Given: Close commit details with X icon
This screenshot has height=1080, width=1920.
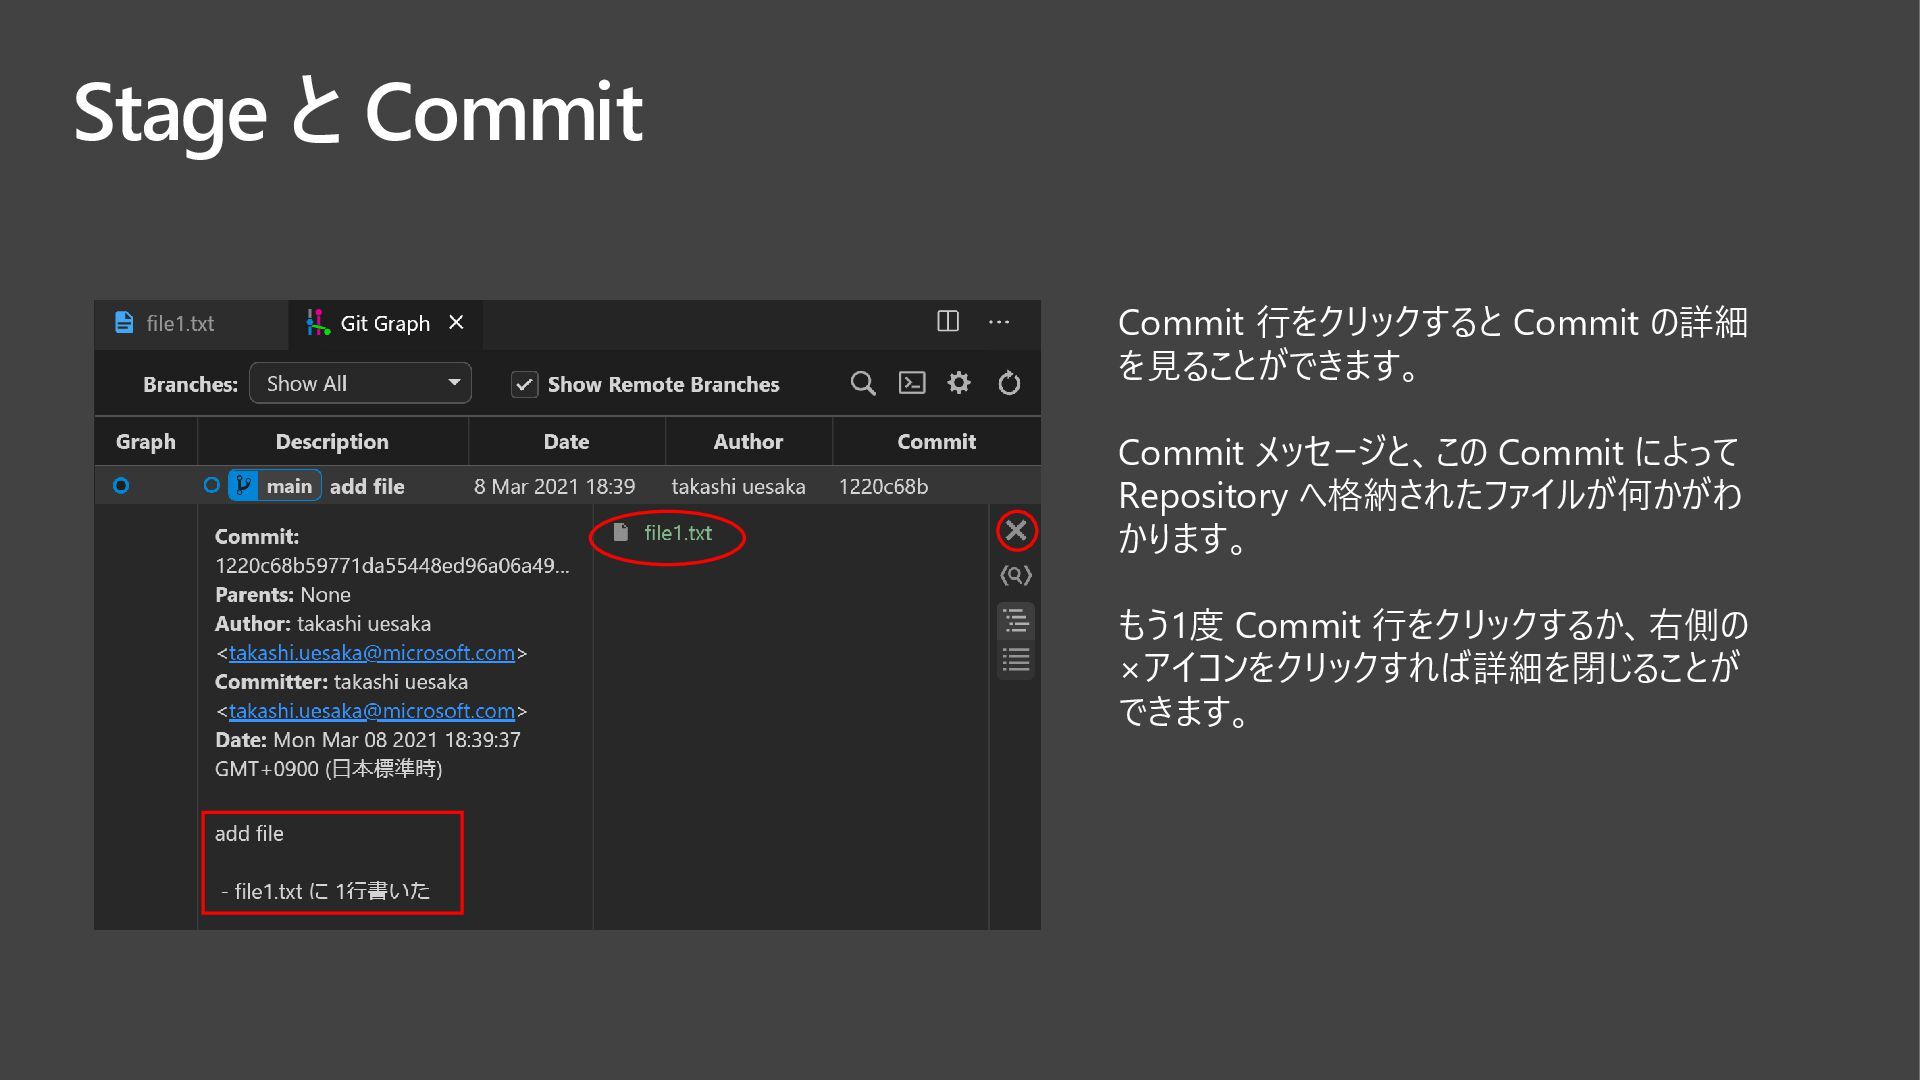Looking at the screenshot, I should (x=1016, y=530).
